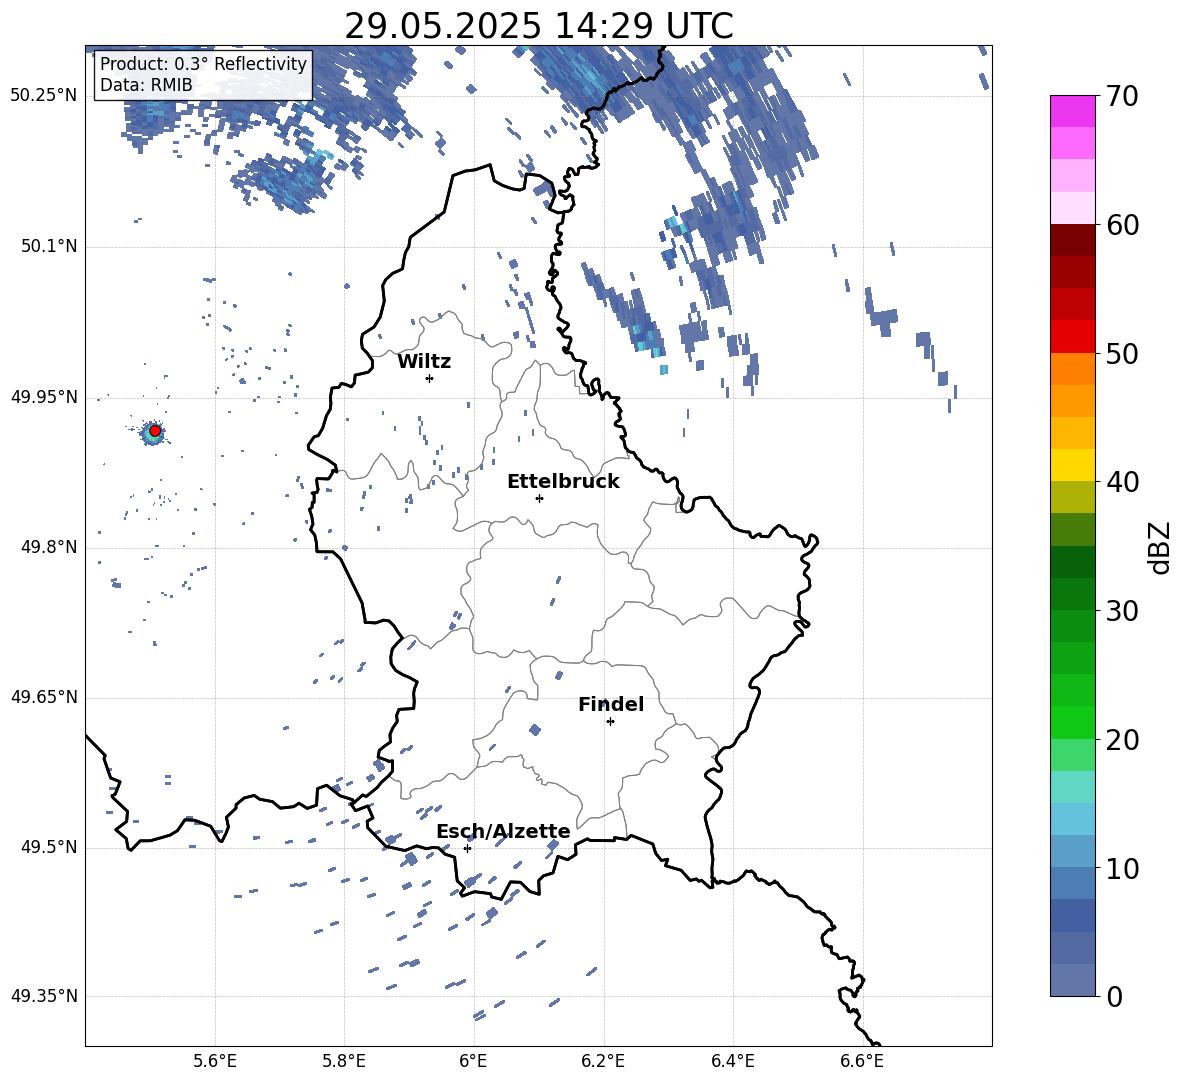
Task: Click the Esch/Alzette label
Action: tap(503, 832)
